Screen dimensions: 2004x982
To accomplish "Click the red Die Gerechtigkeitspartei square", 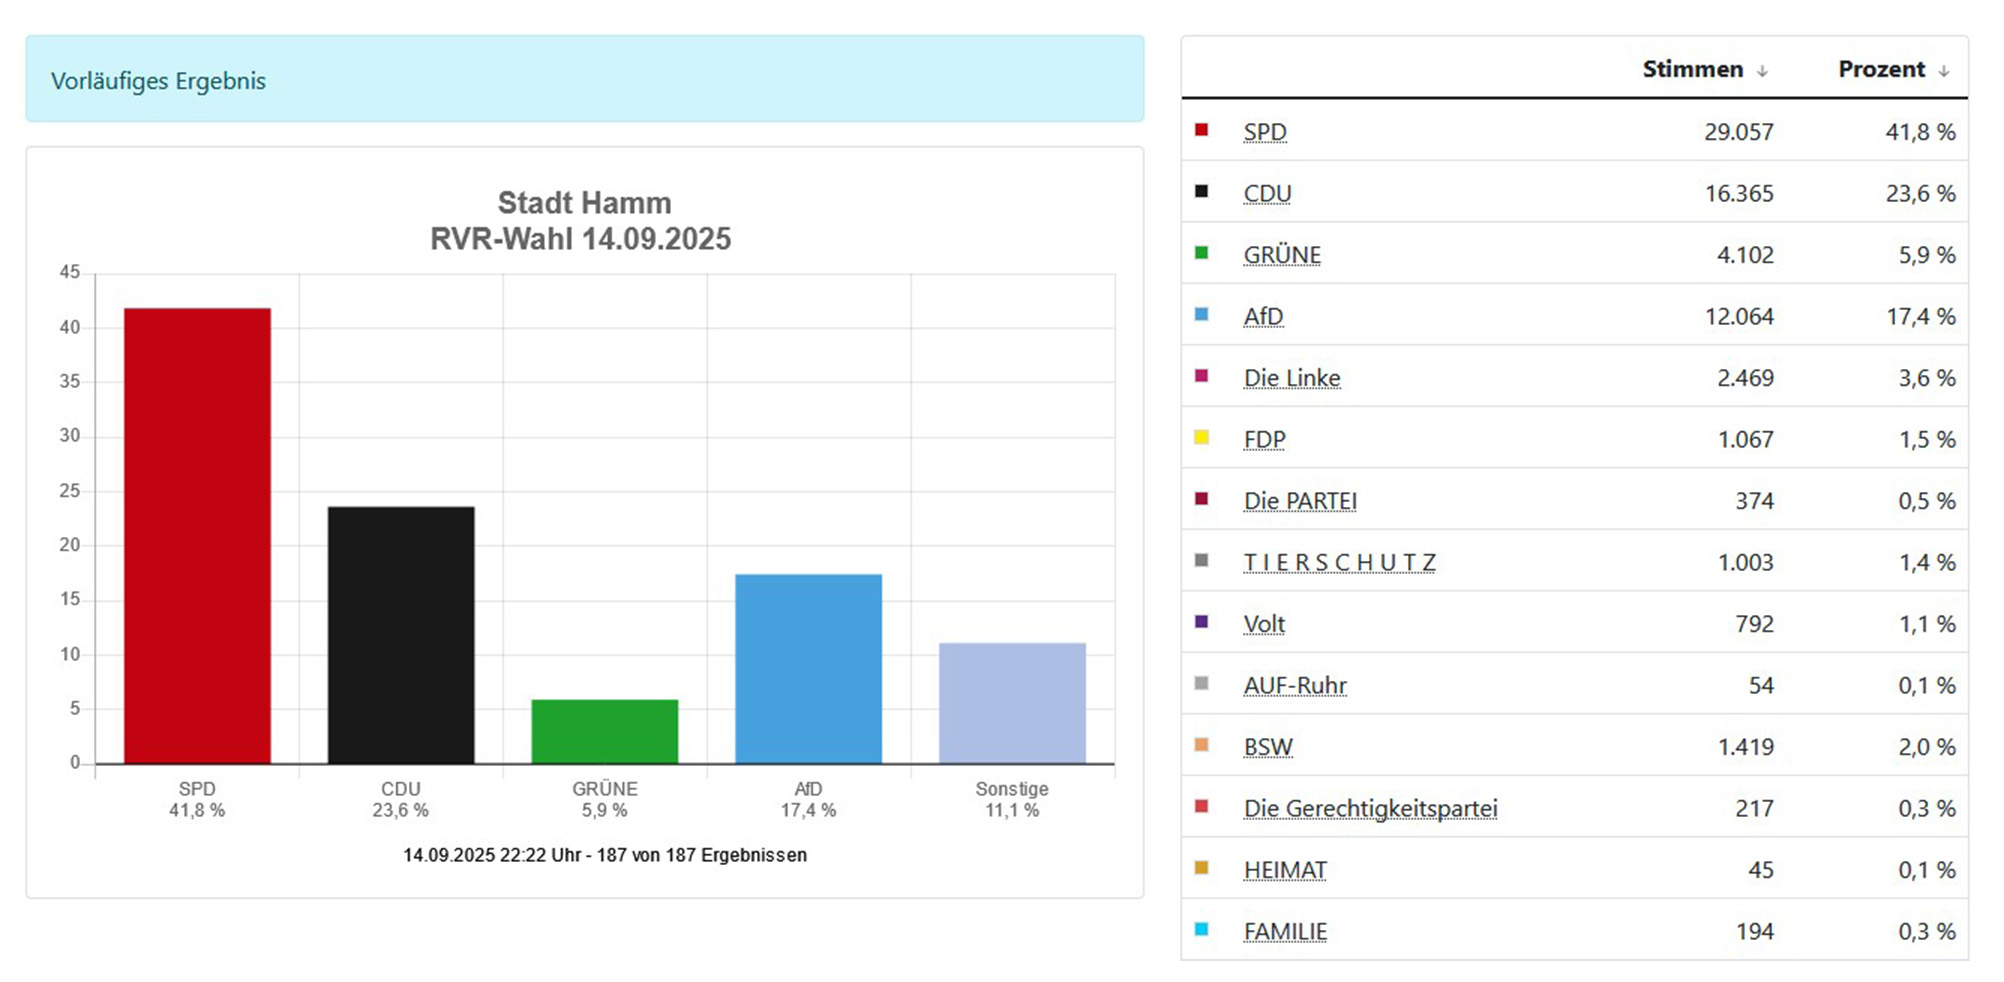I will coord(1202,806).
